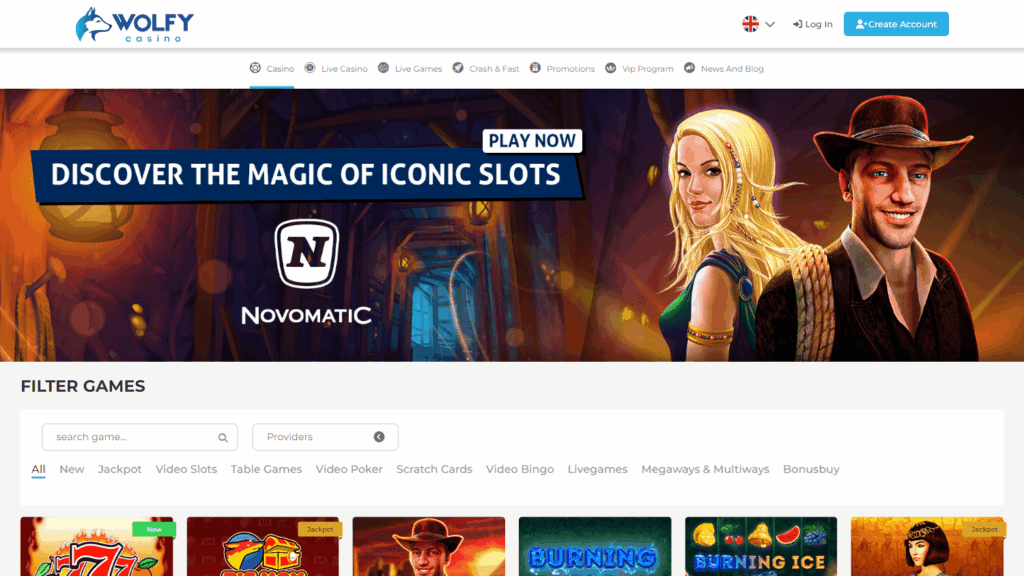Click the Wolfy Casino wolf logo
Image resolution: width=1024 pixels, height=576 pixels.
click(93, 25)
